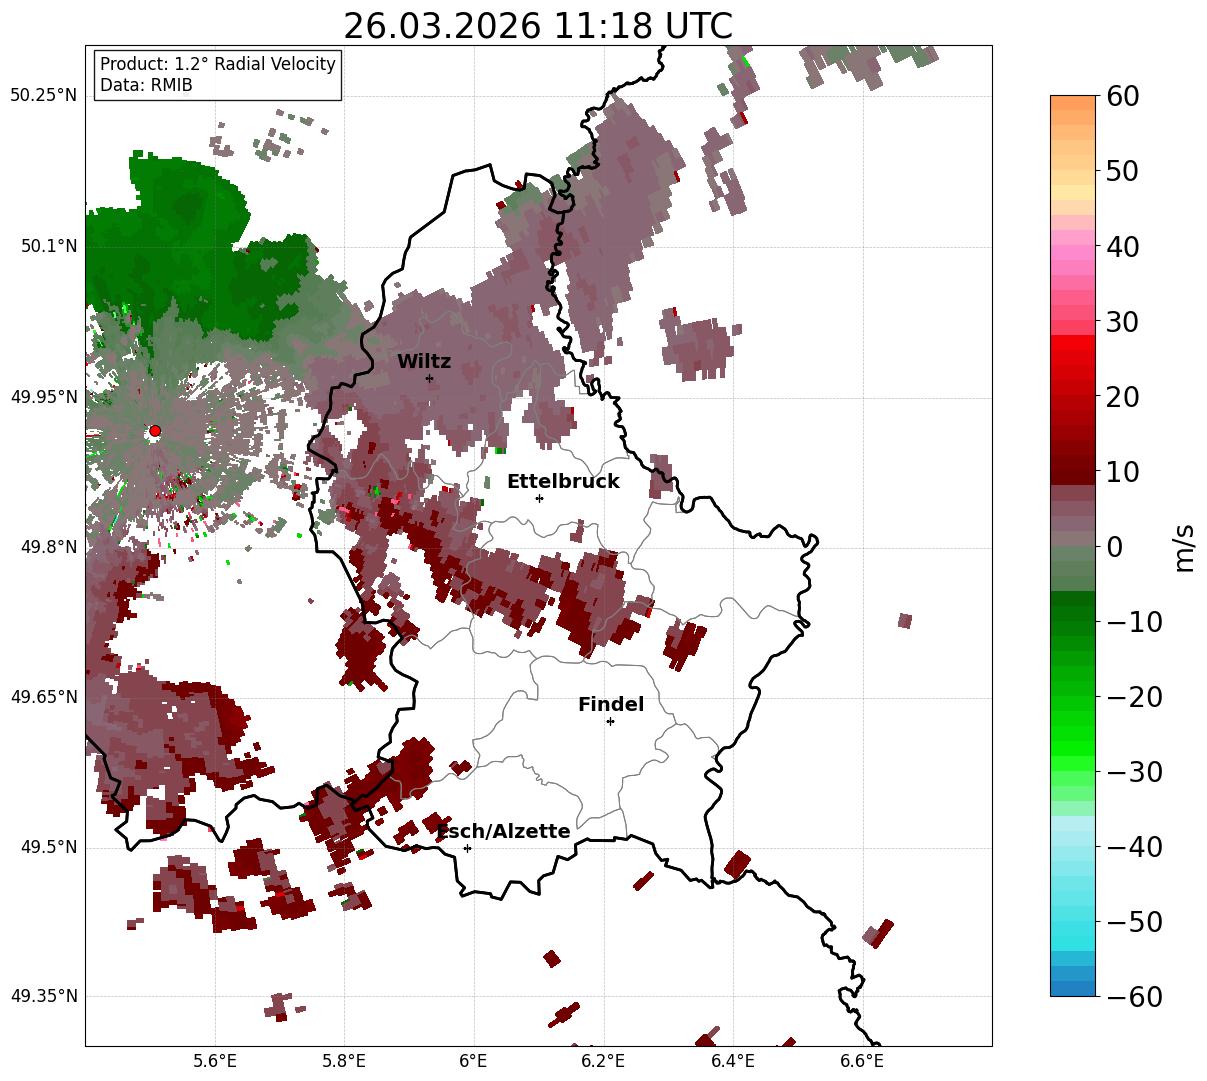
Task: Click the red radar site marker dot
Action: click(x=155, y=431)
